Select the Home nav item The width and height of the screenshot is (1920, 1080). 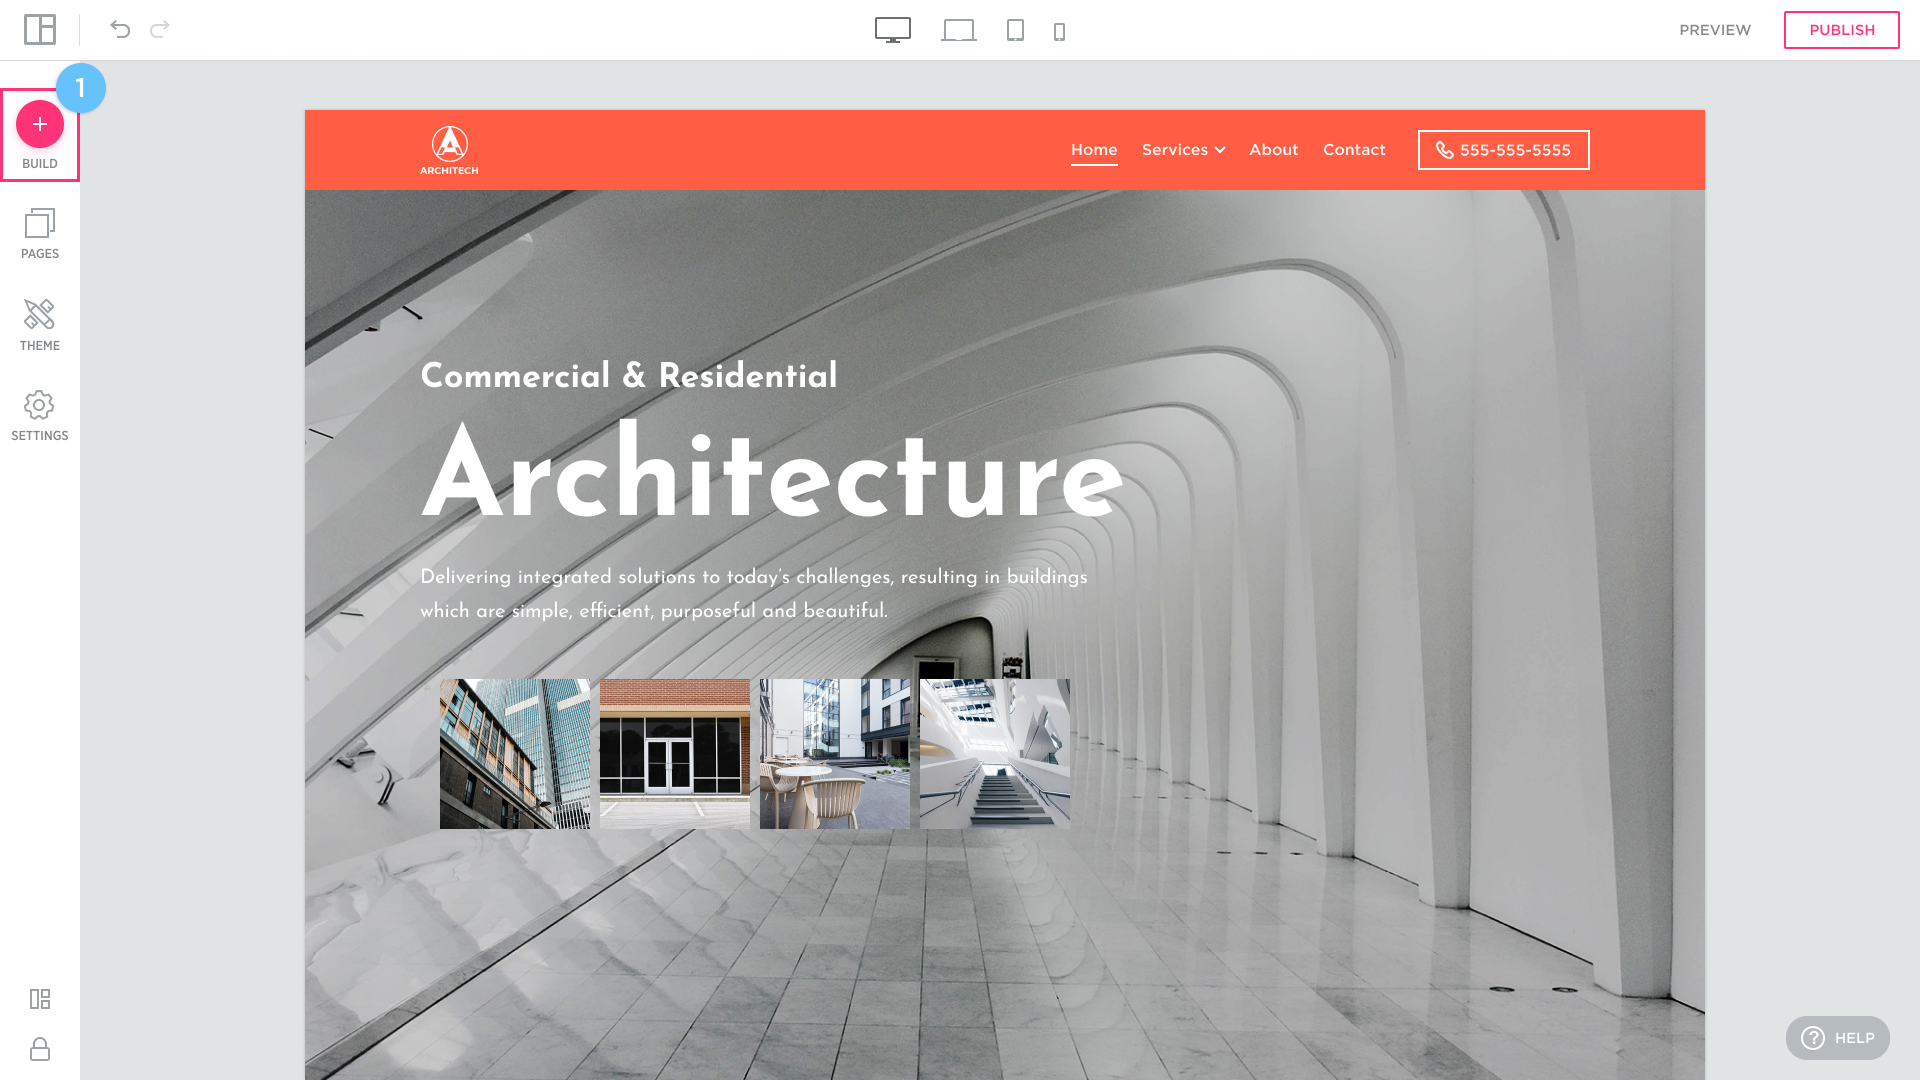coord(1094,150)
